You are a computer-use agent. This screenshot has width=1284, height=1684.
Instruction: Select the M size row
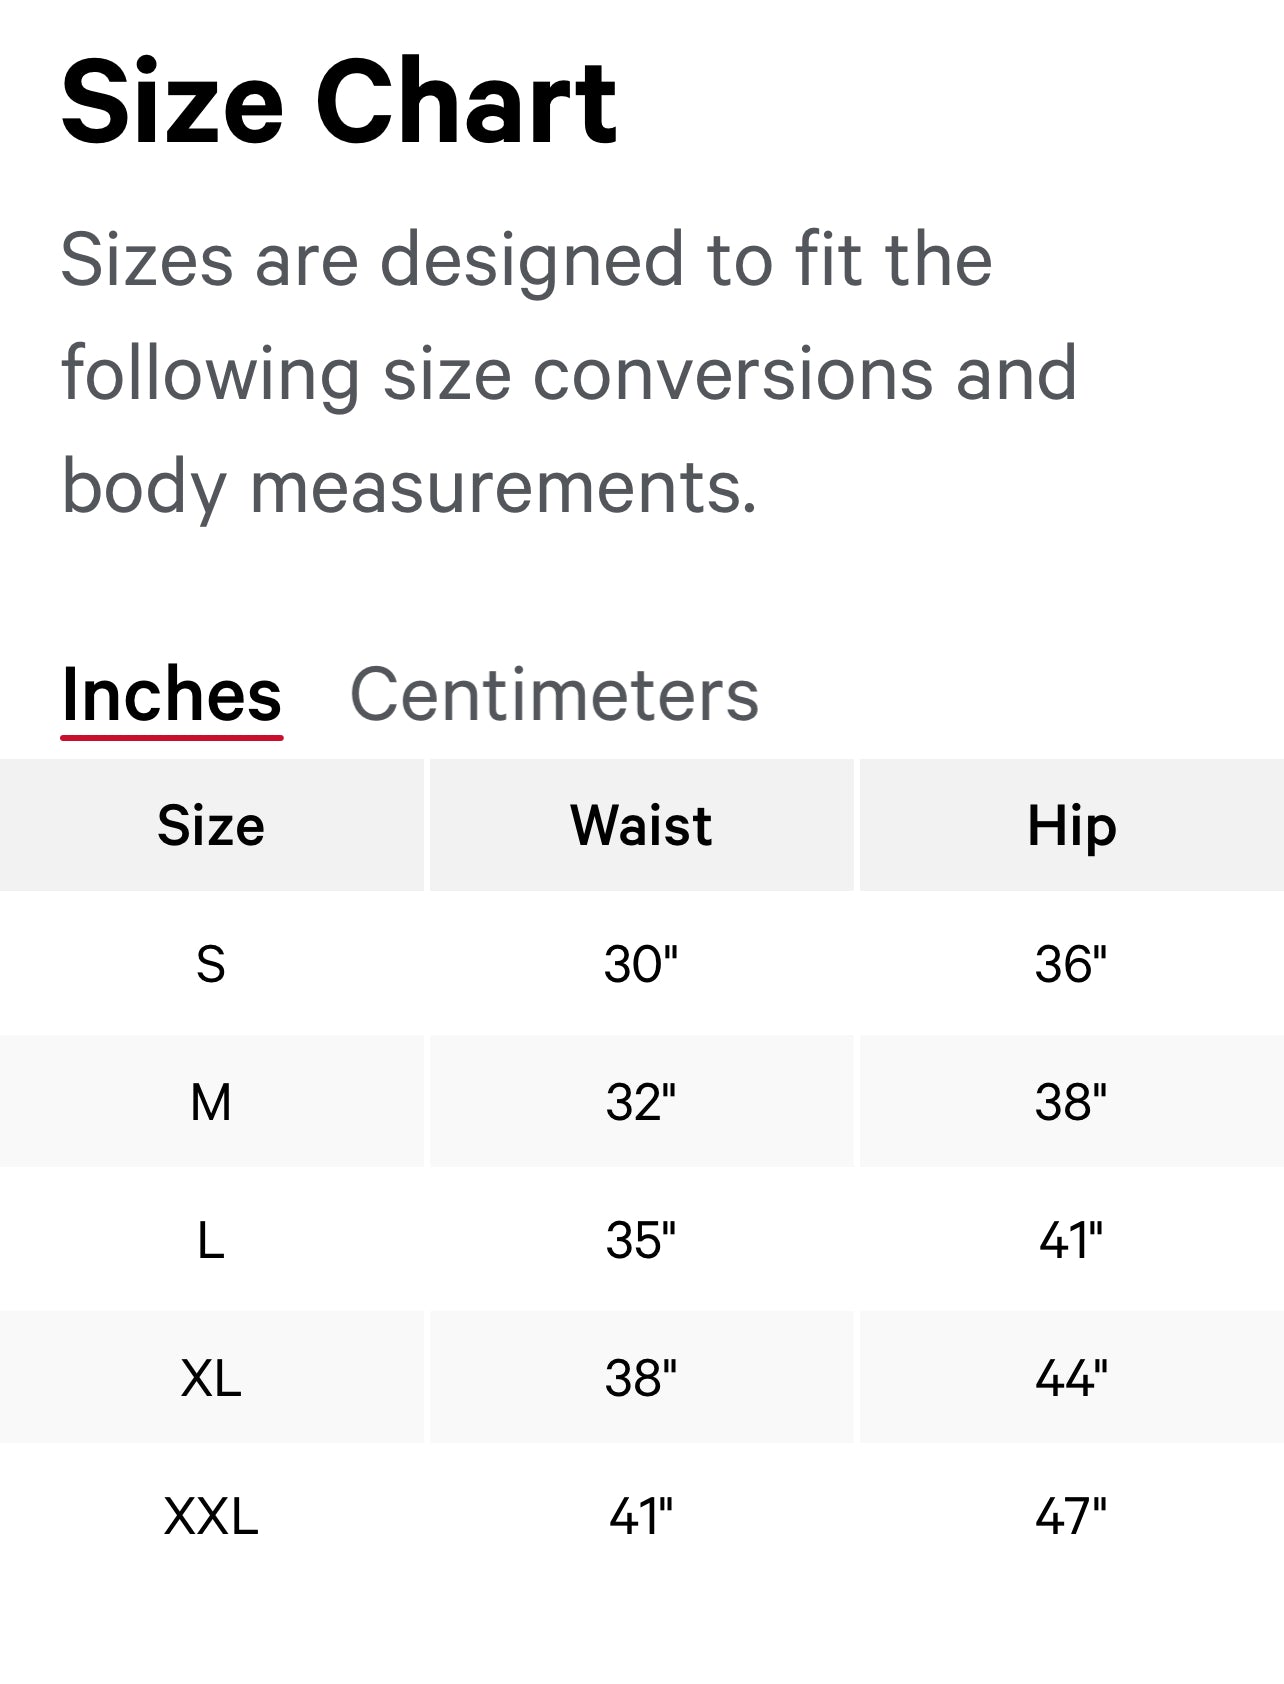(x=211, y=1101)
